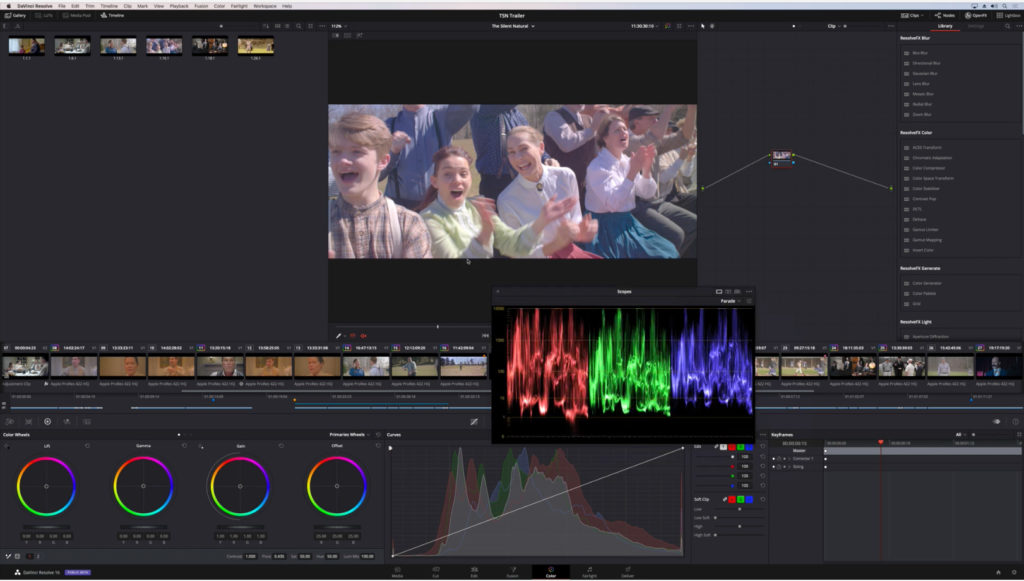The image size is (1024, 581).
Task: Select the last gallery still thumbnail
Action: point(255,46)
